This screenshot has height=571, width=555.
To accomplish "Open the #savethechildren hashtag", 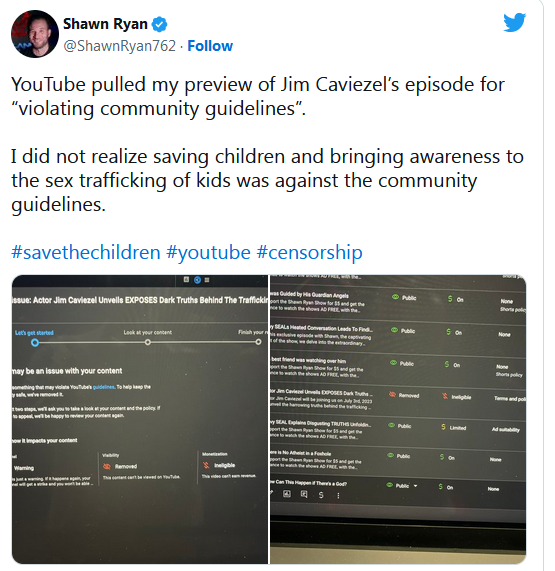I will [86, 252].
